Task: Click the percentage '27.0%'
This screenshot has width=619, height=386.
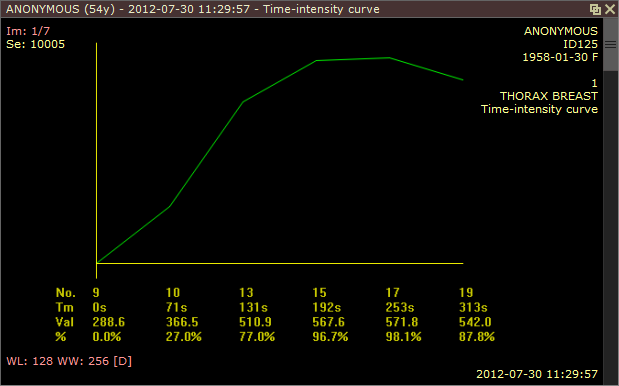Action: [184, 336]
